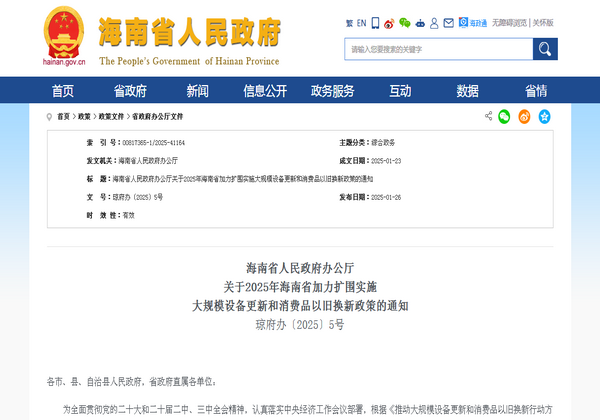
Task: Share article via green WeChat icon
Action: (505, 117)
